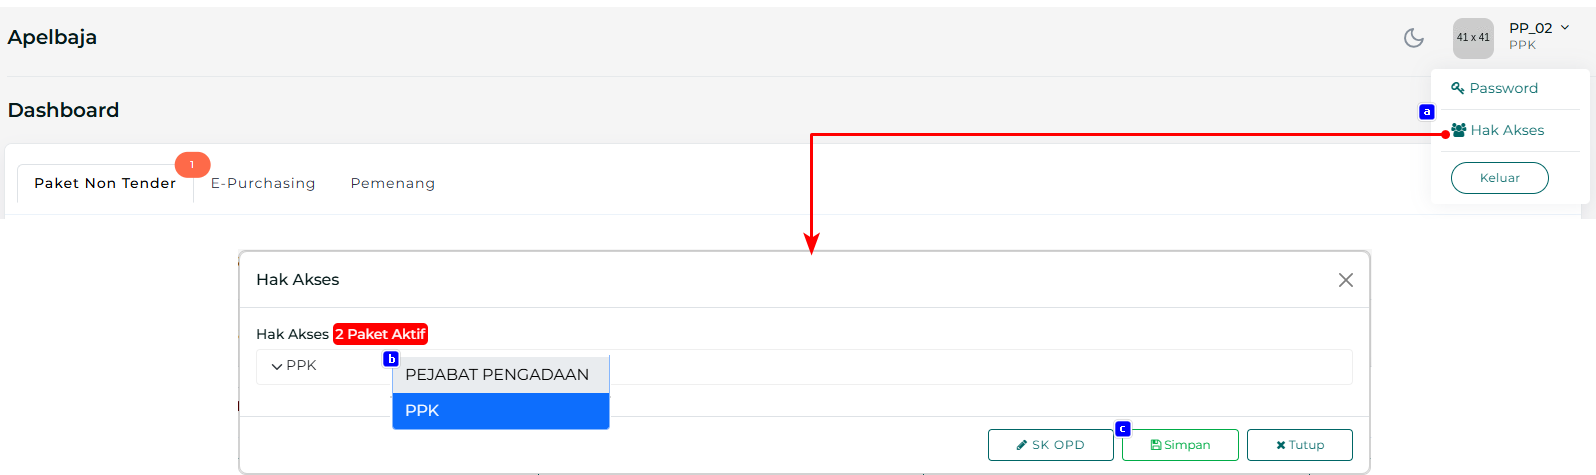The width and height of the screenshot is (1596, 475).
Task: Click the notification badge on Paket Non Tender
Action: coord(192,164)
